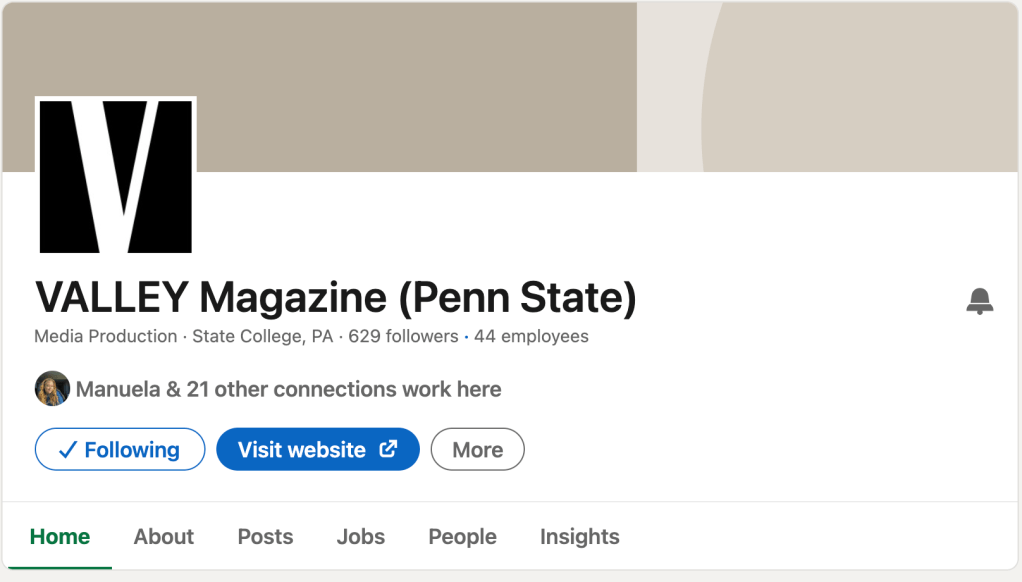Open the VALLEY Magazine V logo
1022x582 pixels.
coord(116,176)
